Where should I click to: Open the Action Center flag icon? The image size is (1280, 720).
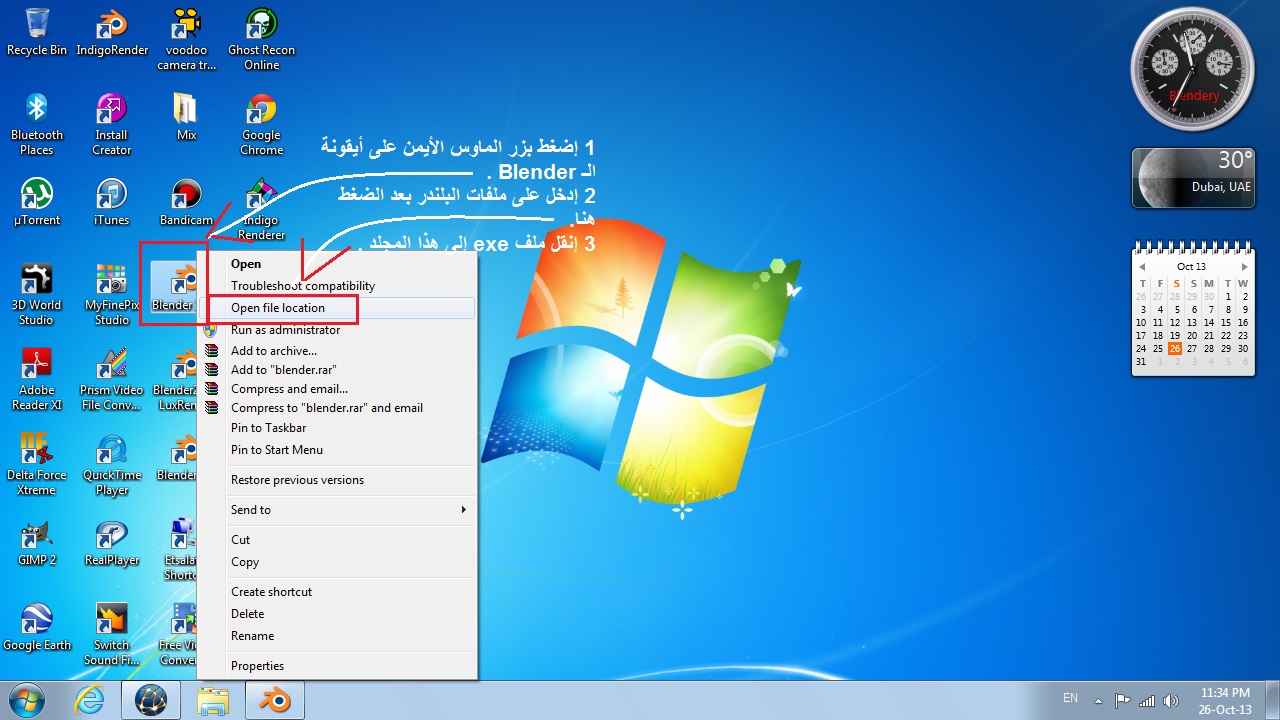click(x=1122, y=701)
